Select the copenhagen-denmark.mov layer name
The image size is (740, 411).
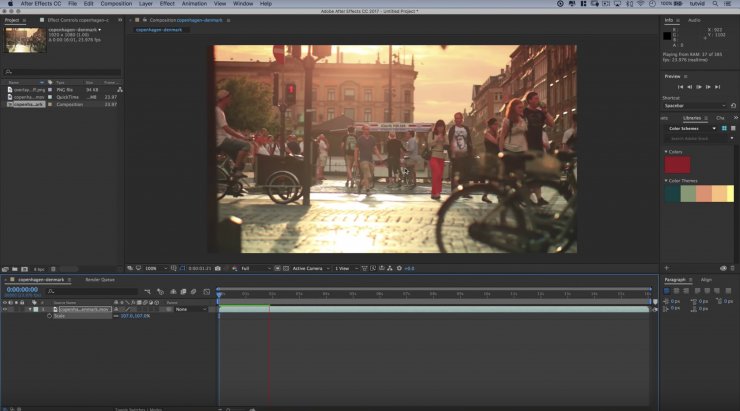click(x=85, y=310)
